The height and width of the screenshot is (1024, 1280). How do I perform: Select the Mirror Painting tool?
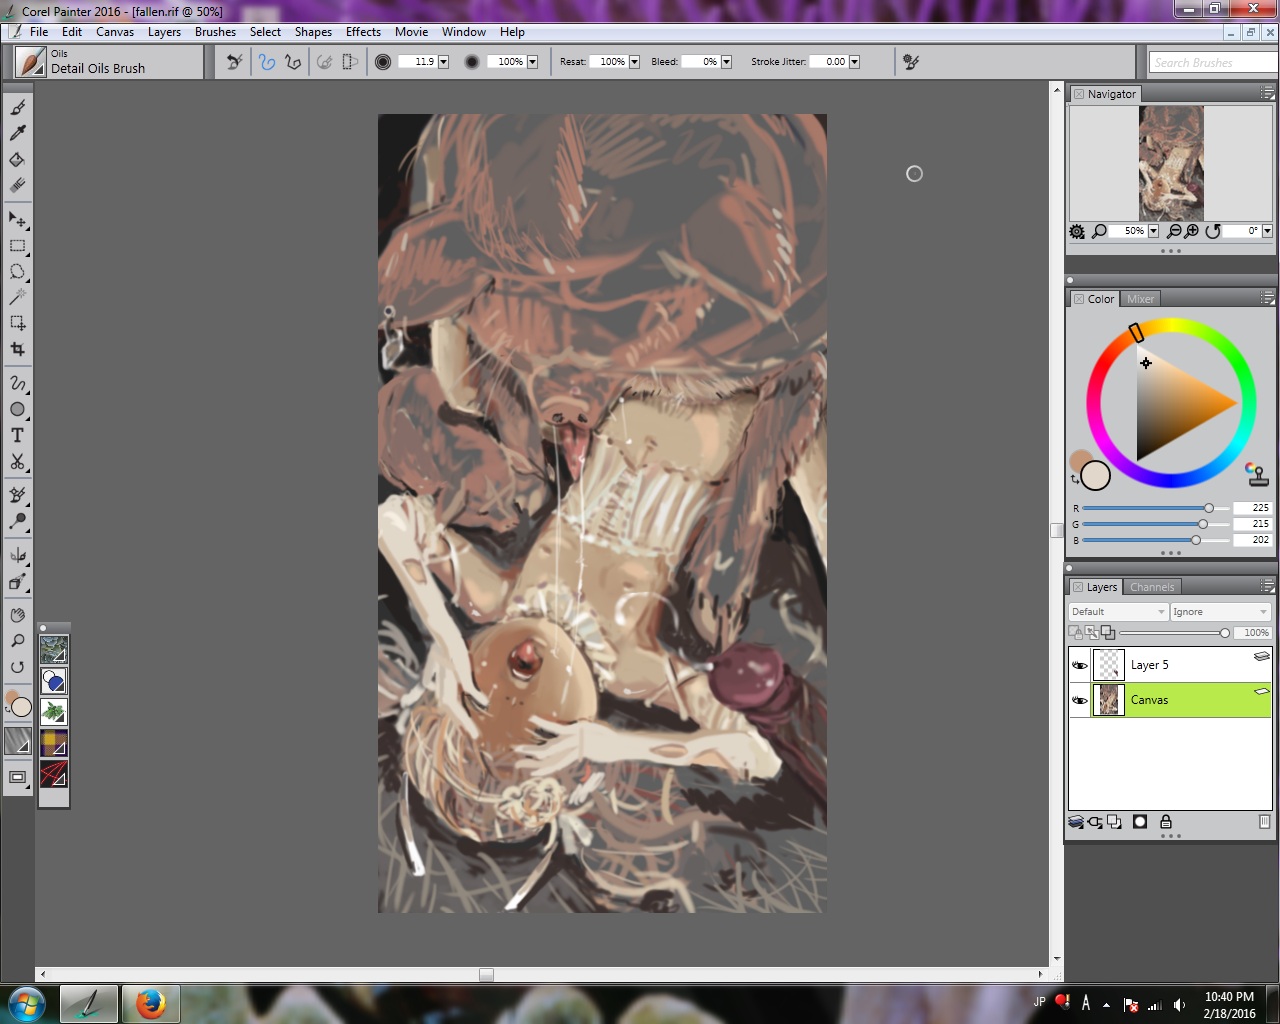point(17,555)
